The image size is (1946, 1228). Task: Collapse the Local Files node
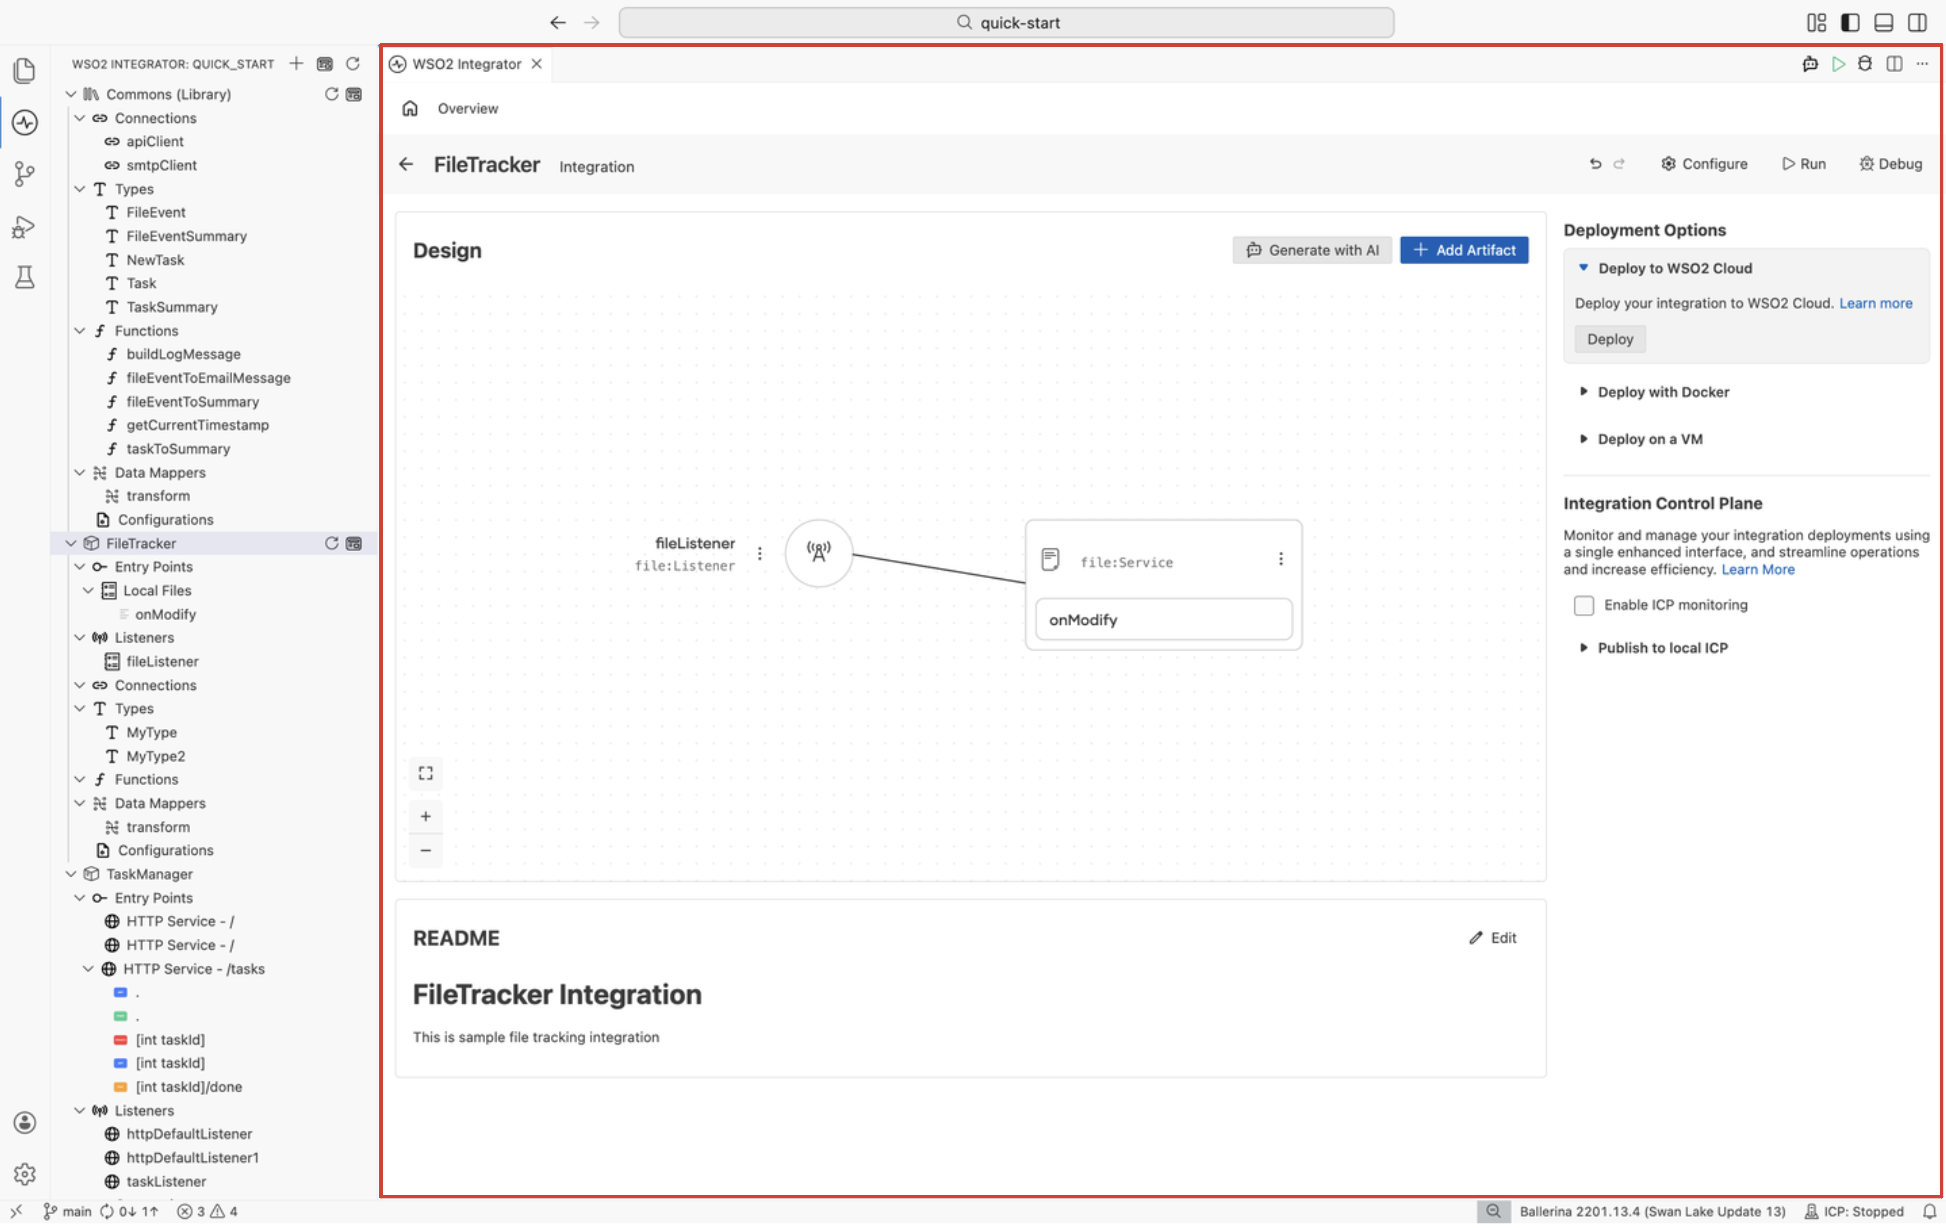(x=88, y=590)
